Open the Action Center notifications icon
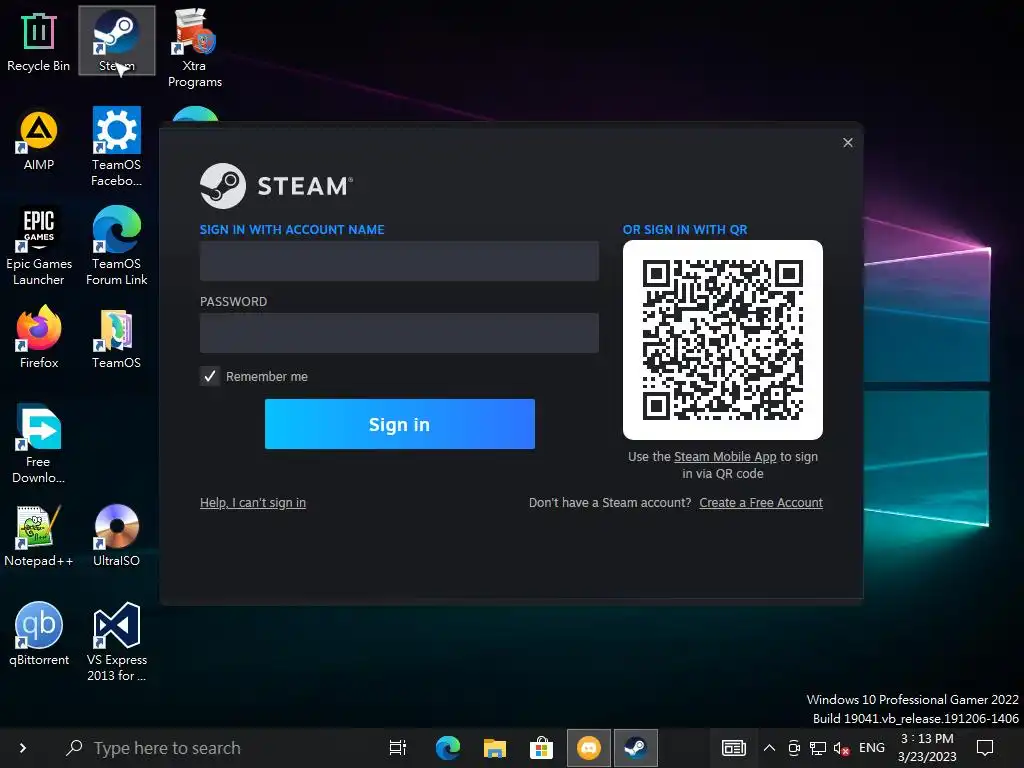This screenshot has width=1024, height=768. (985, 748)
